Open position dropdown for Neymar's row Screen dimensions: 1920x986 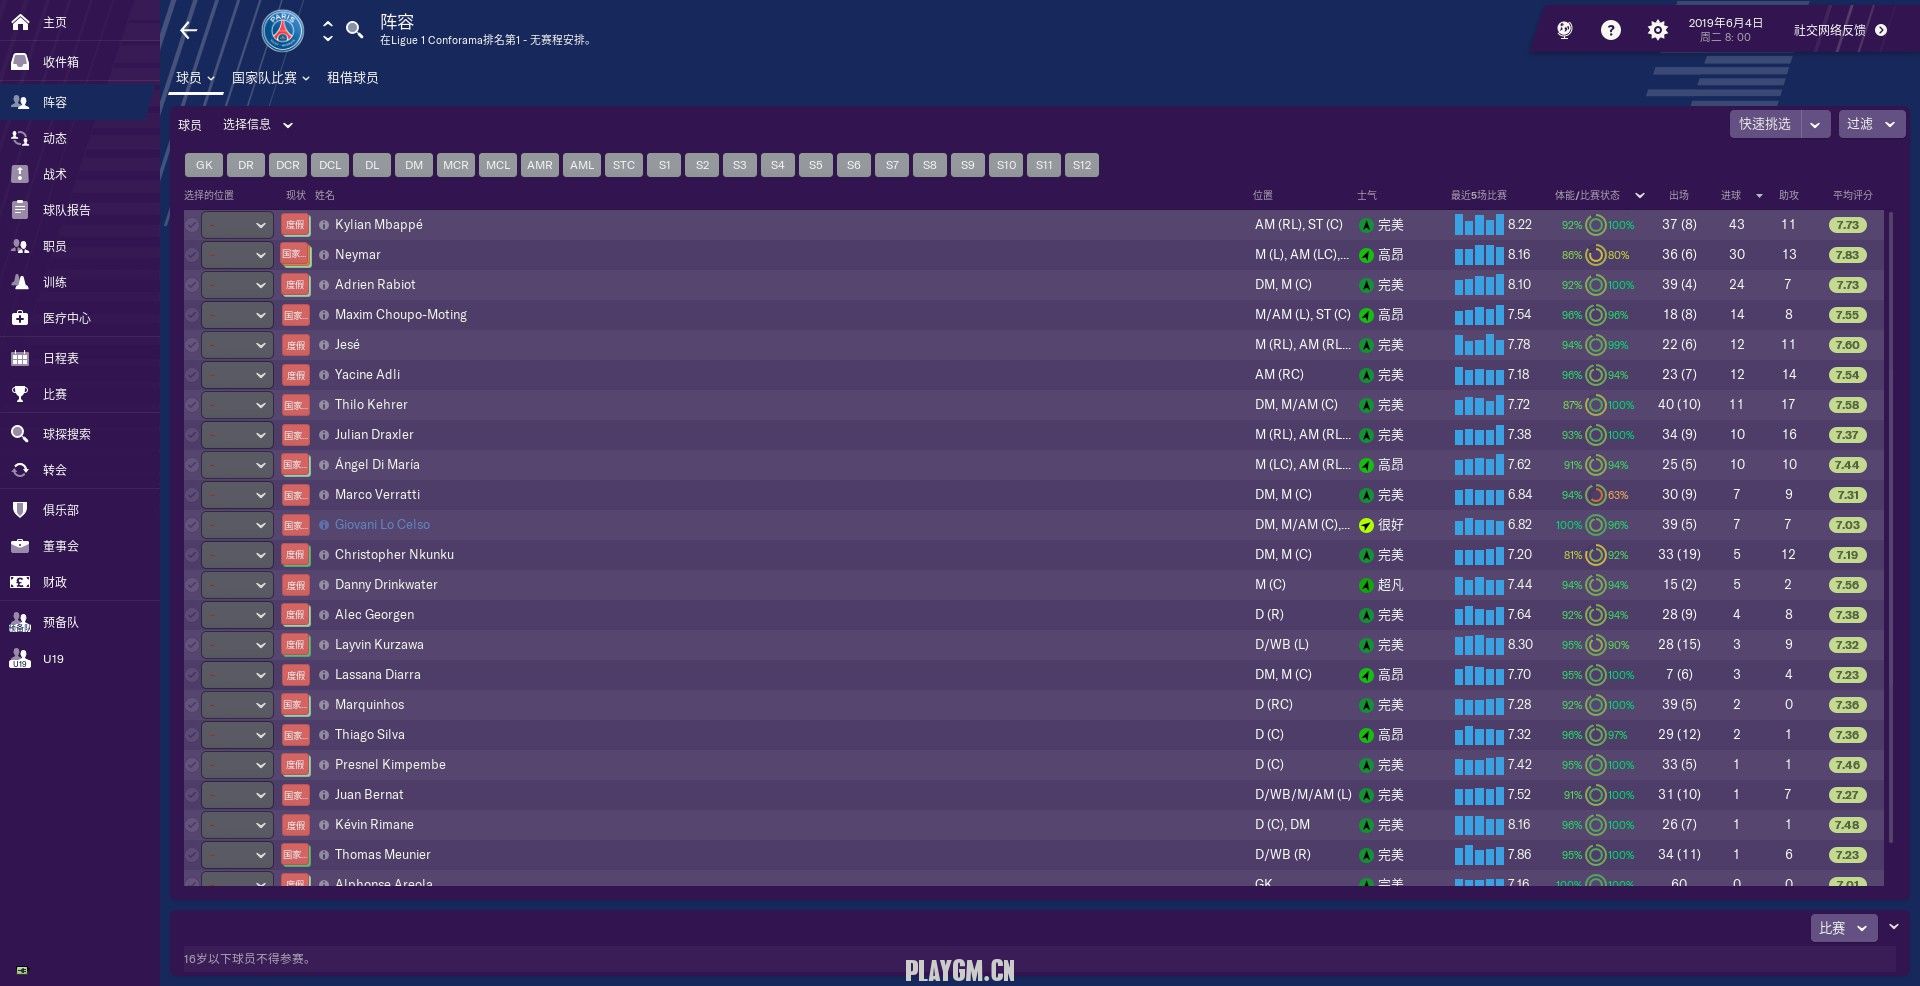click(237, 255)
